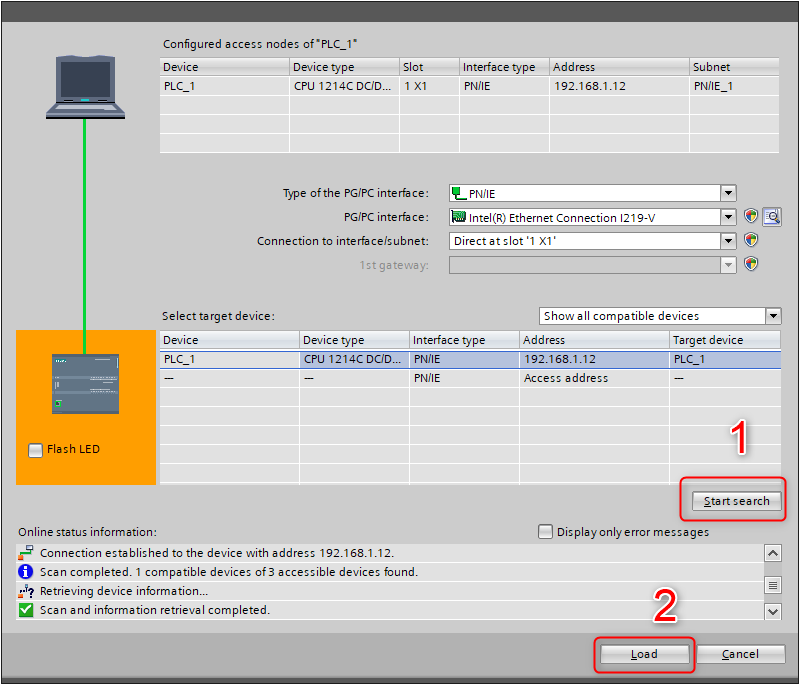The image size is (800, 685).
Task: Click shield icon next to PG/PC interface
Action: point(751,217)
